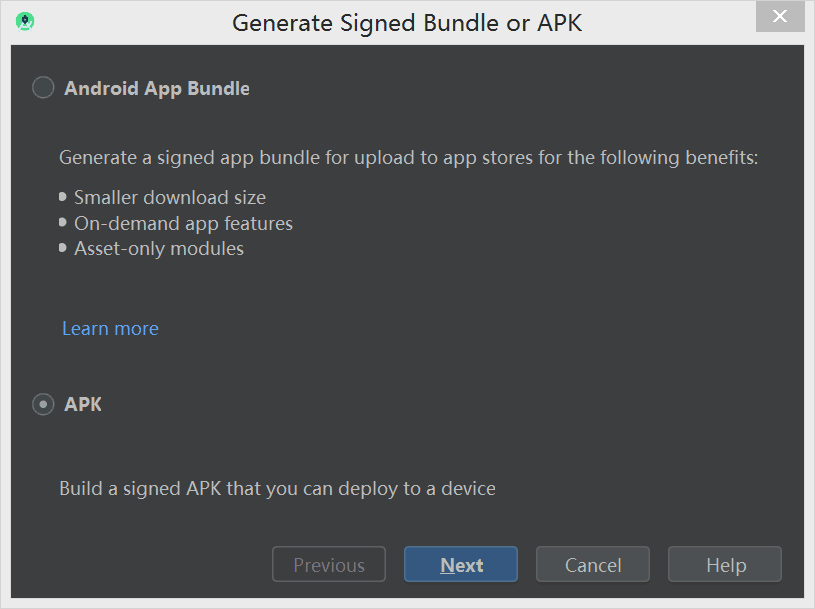
Task: Click the bold 'Android App Bundle' label text
Action: [x=157, y=88]
